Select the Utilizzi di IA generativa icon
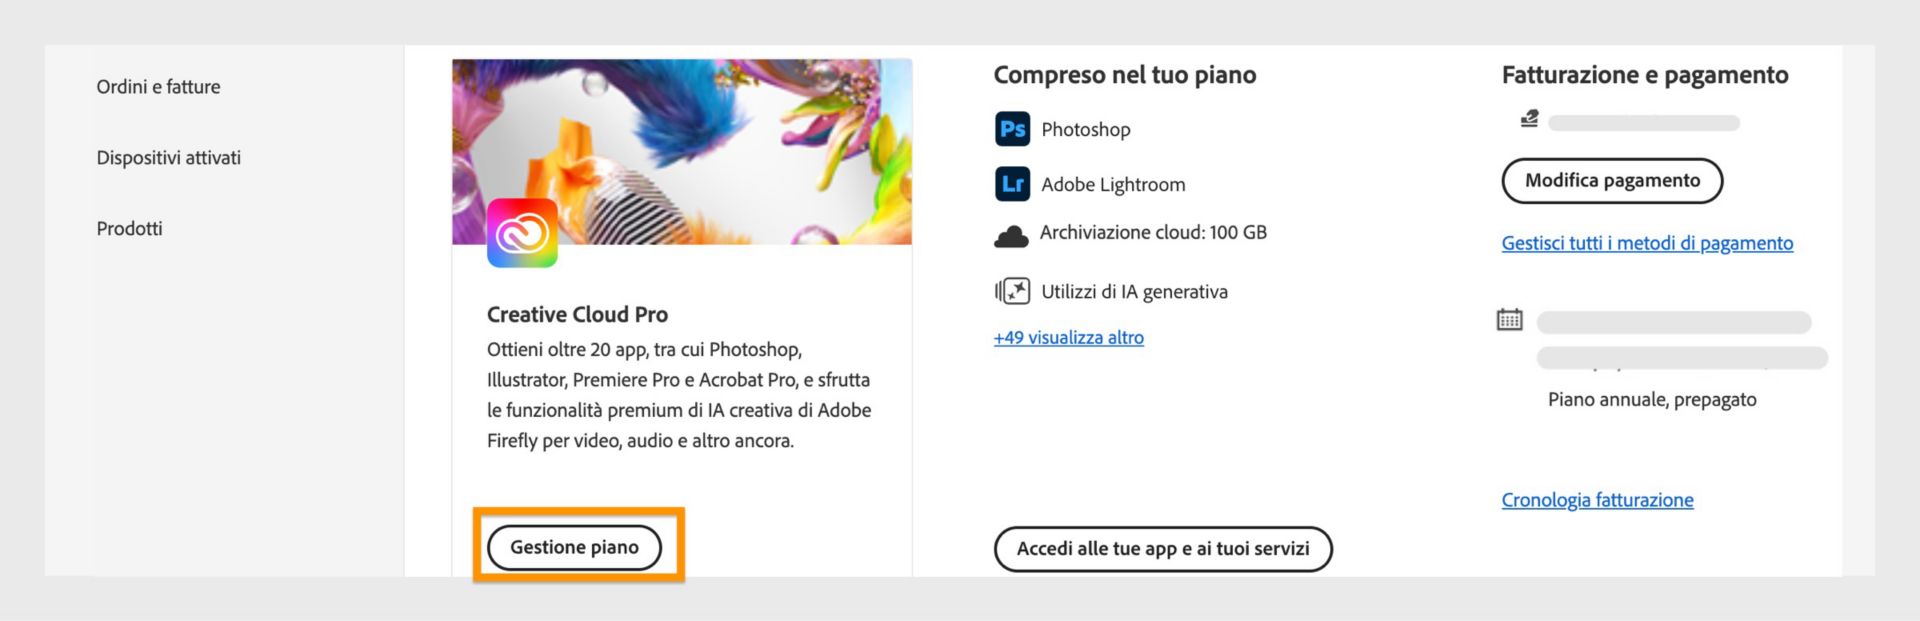The image size is (1920, 621). tap(1011, 291)
